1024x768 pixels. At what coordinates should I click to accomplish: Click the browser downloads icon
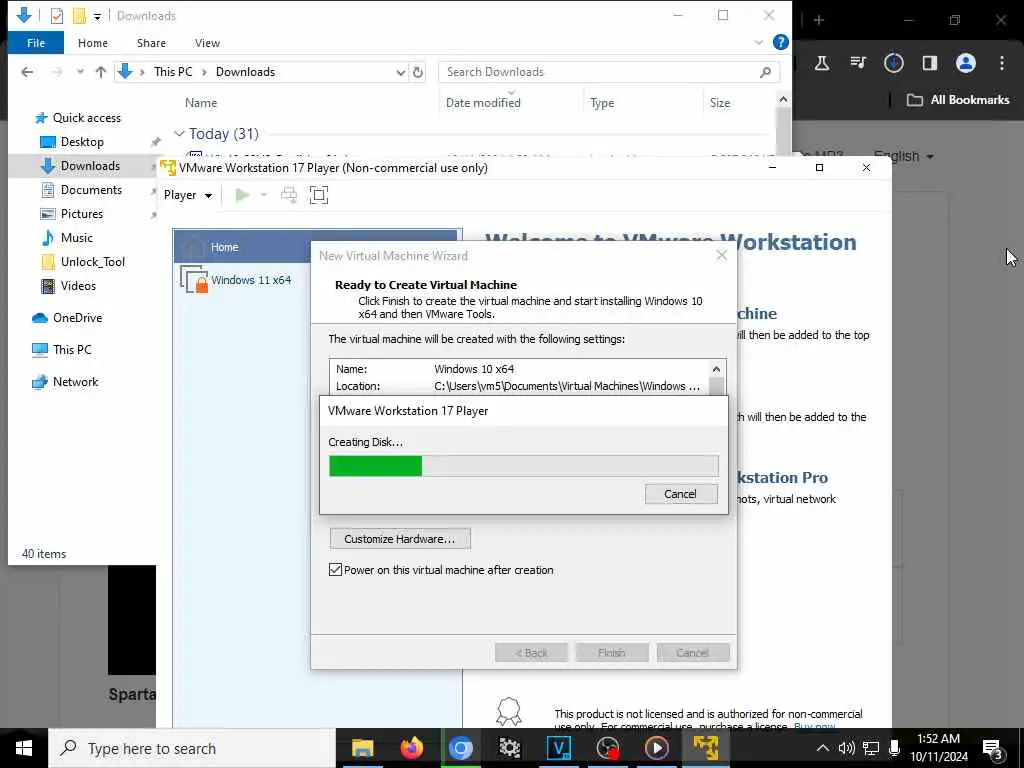(893, 63)
